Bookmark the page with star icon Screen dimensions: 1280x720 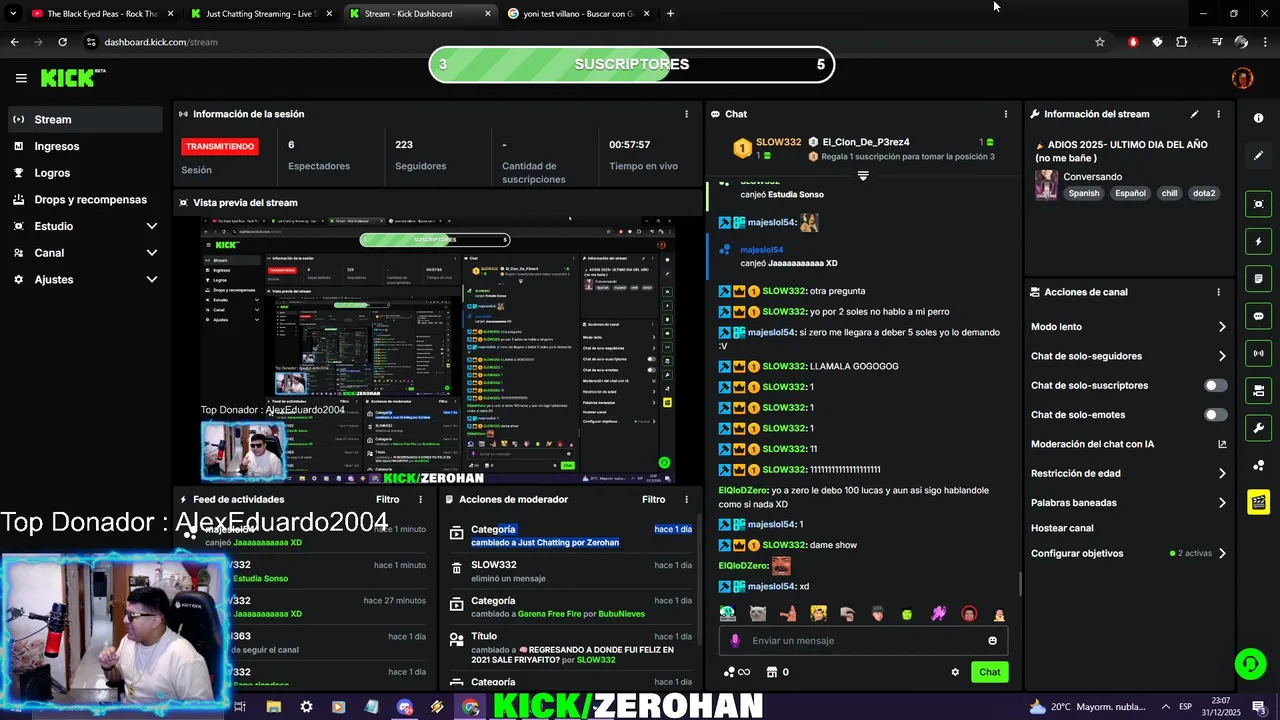click(1100, 42)
